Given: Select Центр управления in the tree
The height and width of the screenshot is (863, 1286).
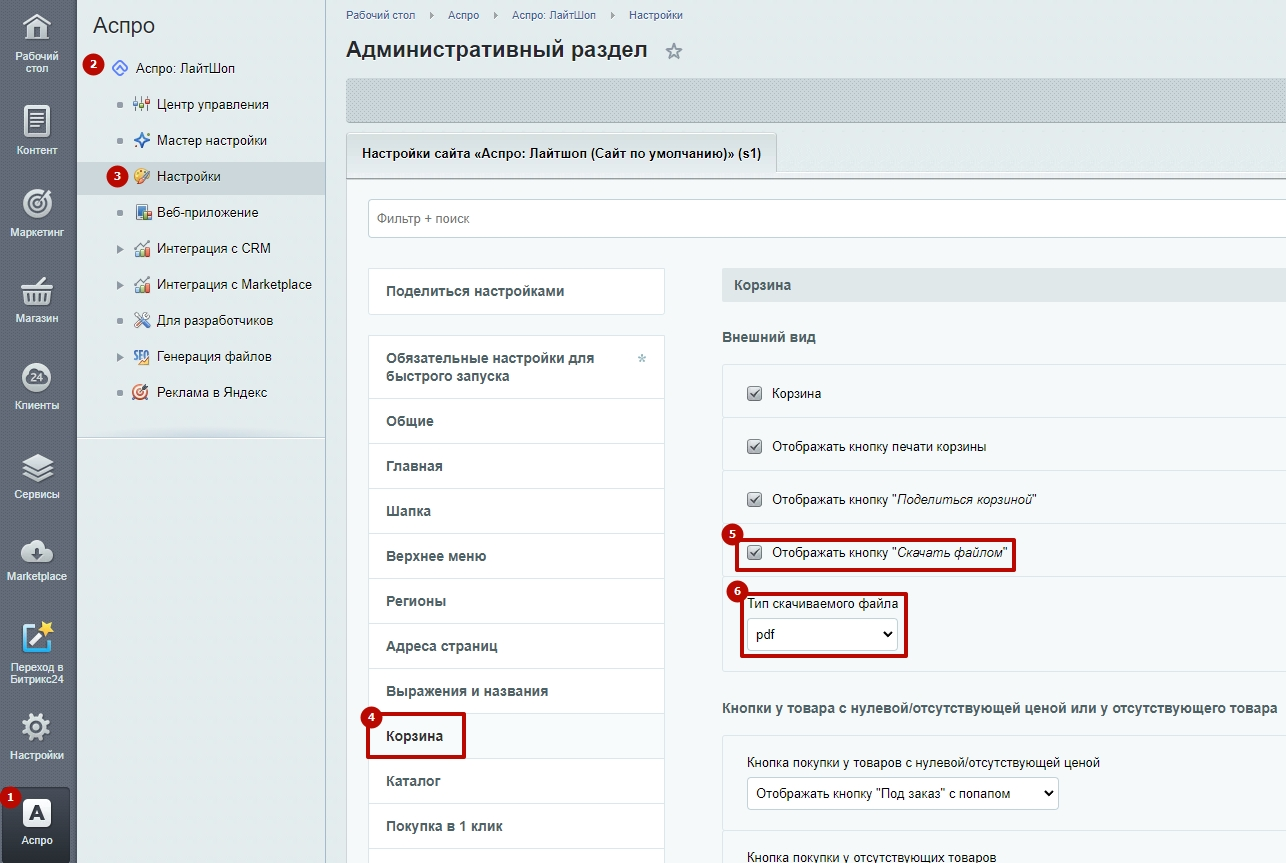Looking at the screenshot, I should (212, 104).
